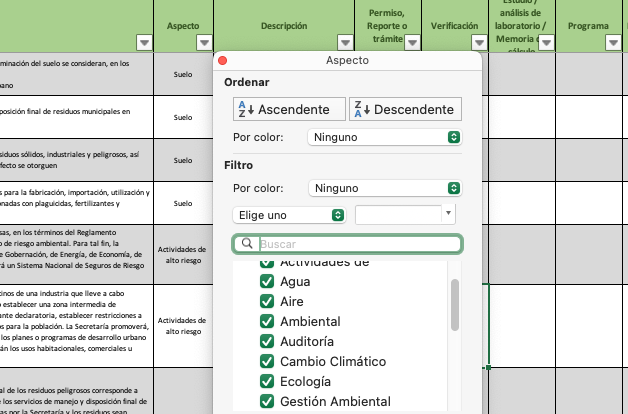Viewport: 628px width, 414px height.
Task: Open the Estudio / análisis de laboratorio filter arrow
Action: point(546,42)
